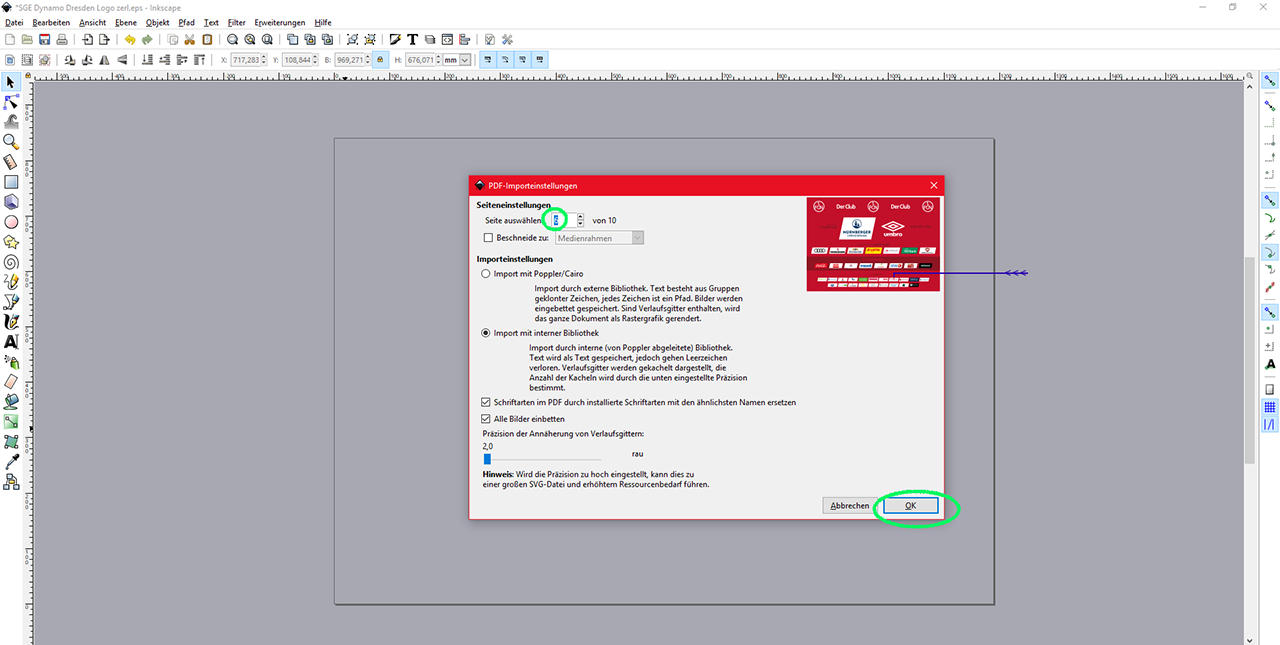Toggle the width-height lock icon
Screen dimensions: 1280x645
(x=380, y=60)
